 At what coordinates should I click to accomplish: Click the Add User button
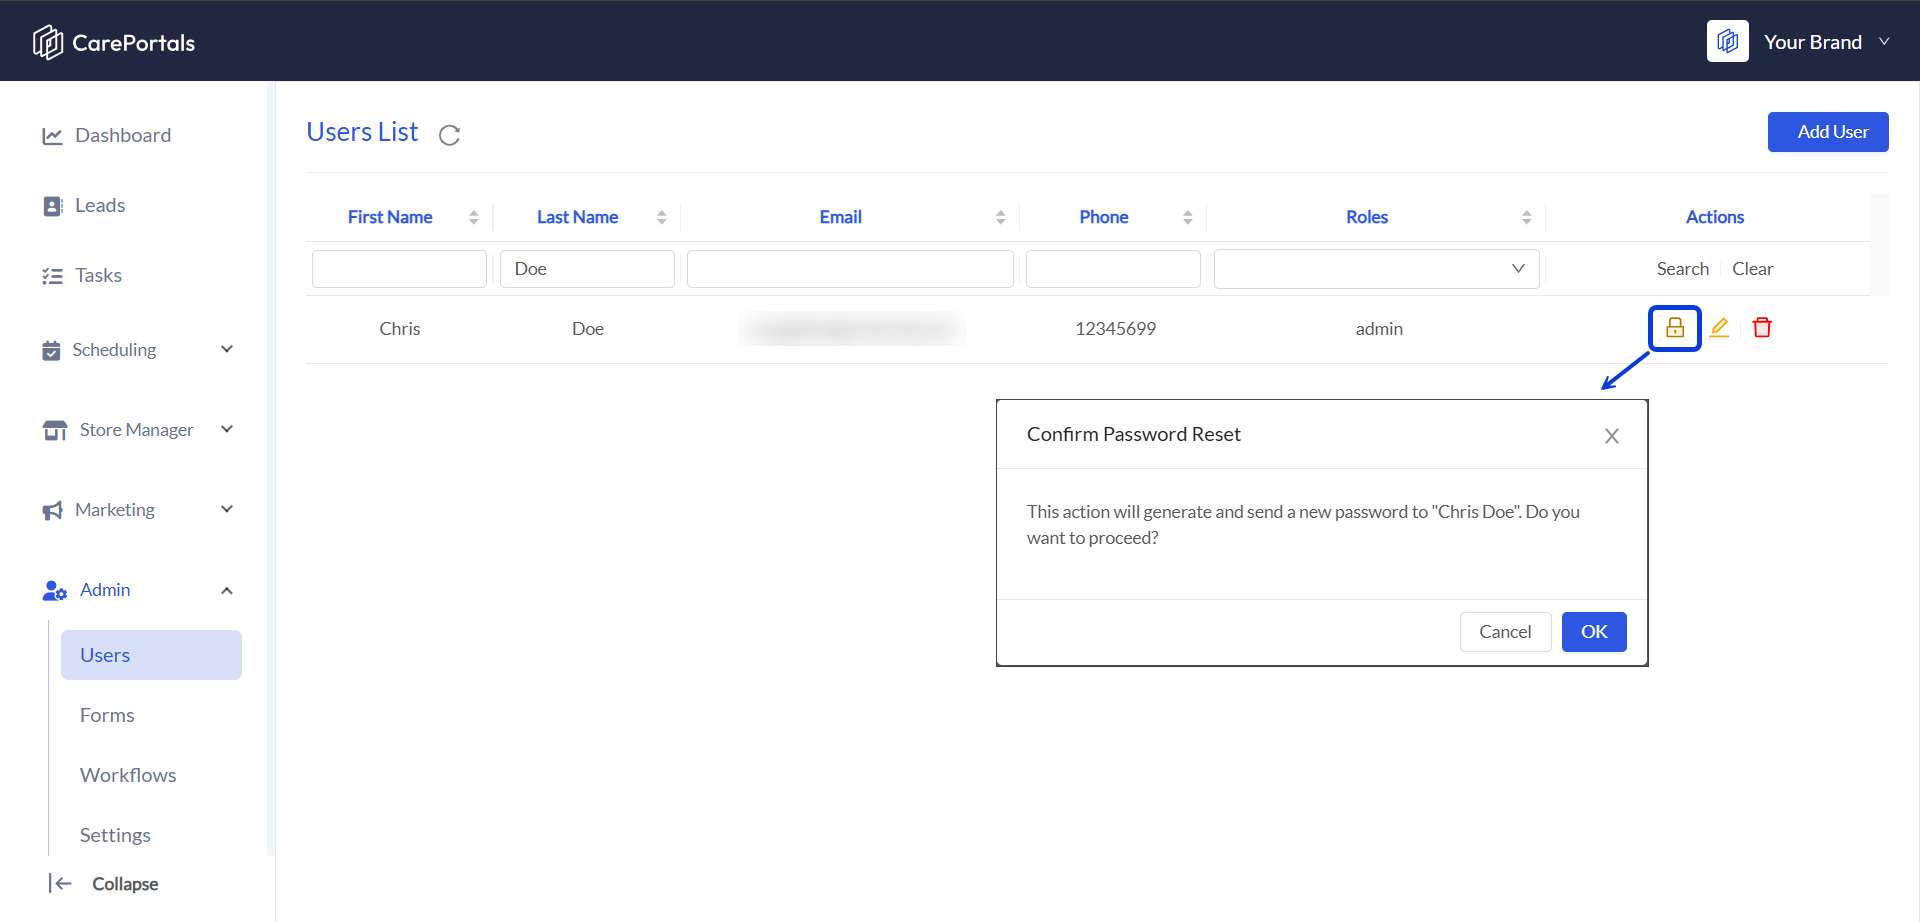[1827, 132]
